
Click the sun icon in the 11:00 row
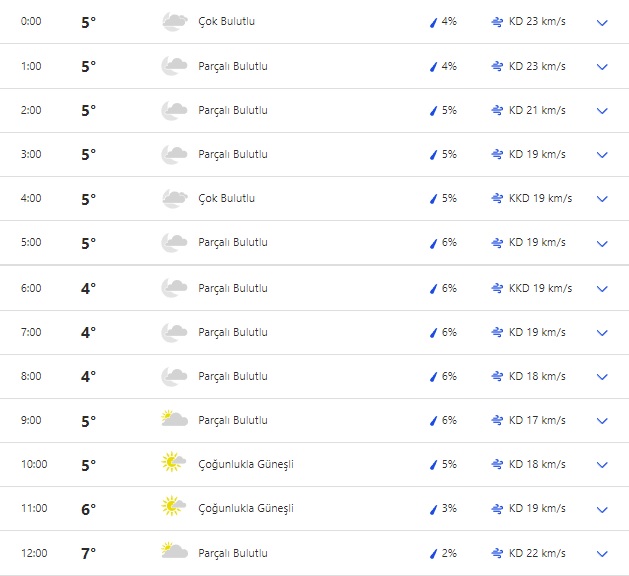[x=174, y=508]
